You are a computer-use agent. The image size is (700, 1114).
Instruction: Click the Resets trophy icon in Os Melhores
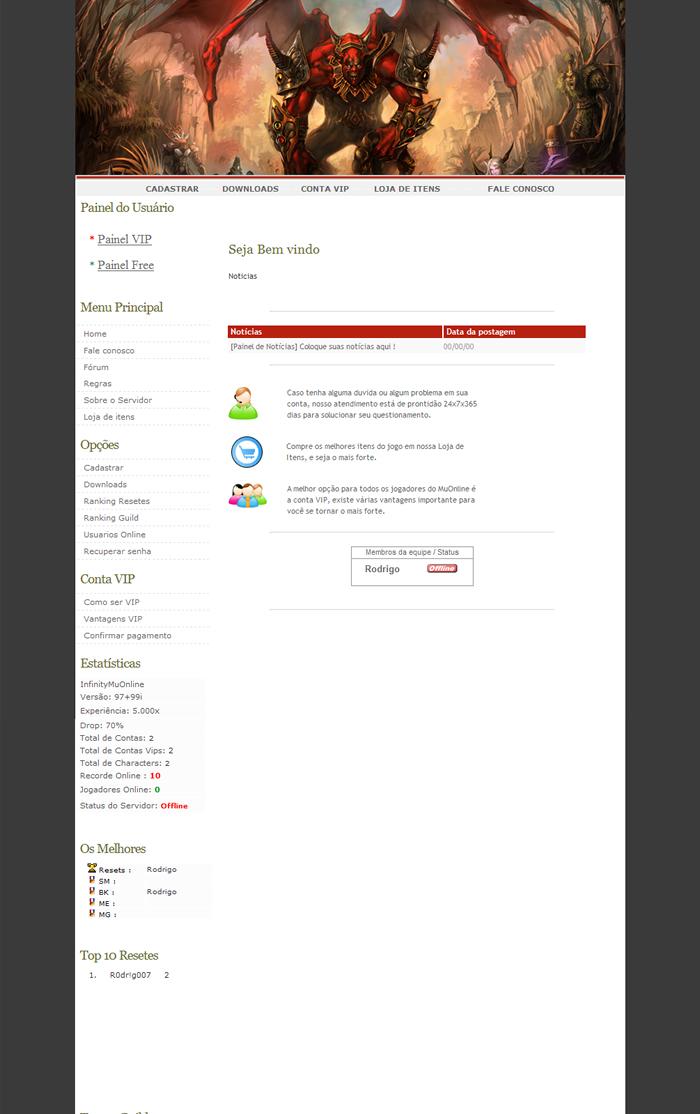tap(92, 868)
